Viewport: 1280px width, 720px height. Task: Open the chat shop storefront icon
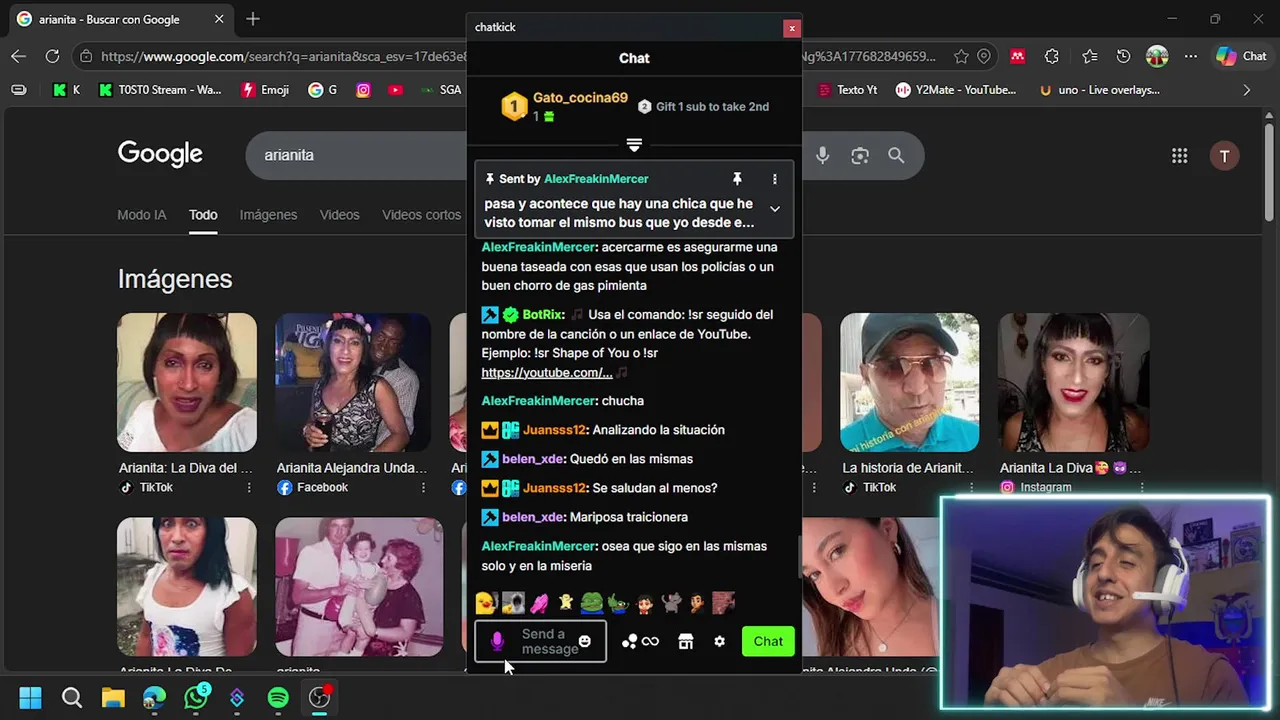(686, 642)
